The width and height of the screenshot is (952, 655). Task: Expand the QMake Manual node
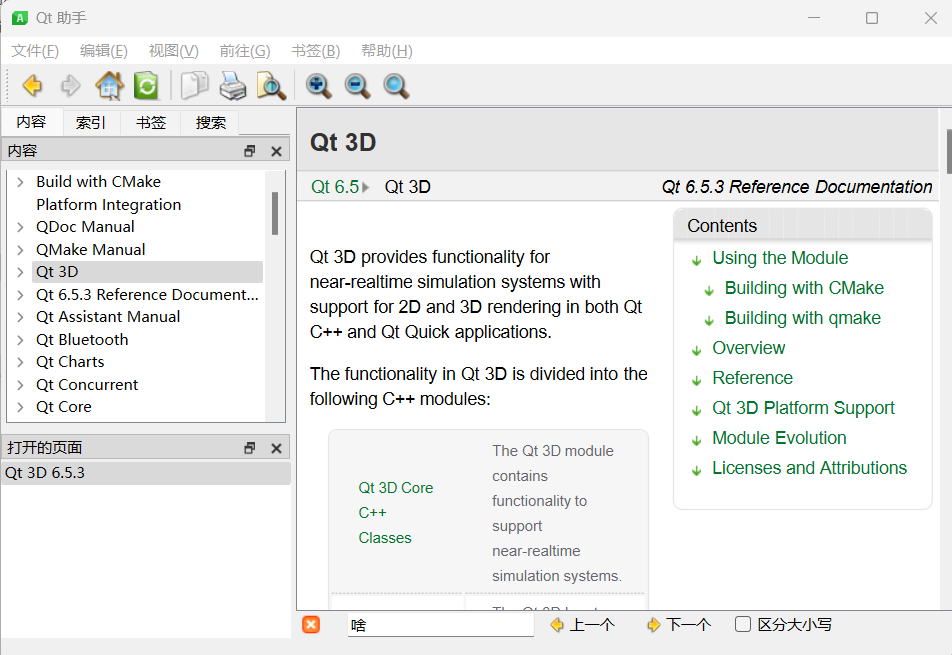click(x=21, y=250)
